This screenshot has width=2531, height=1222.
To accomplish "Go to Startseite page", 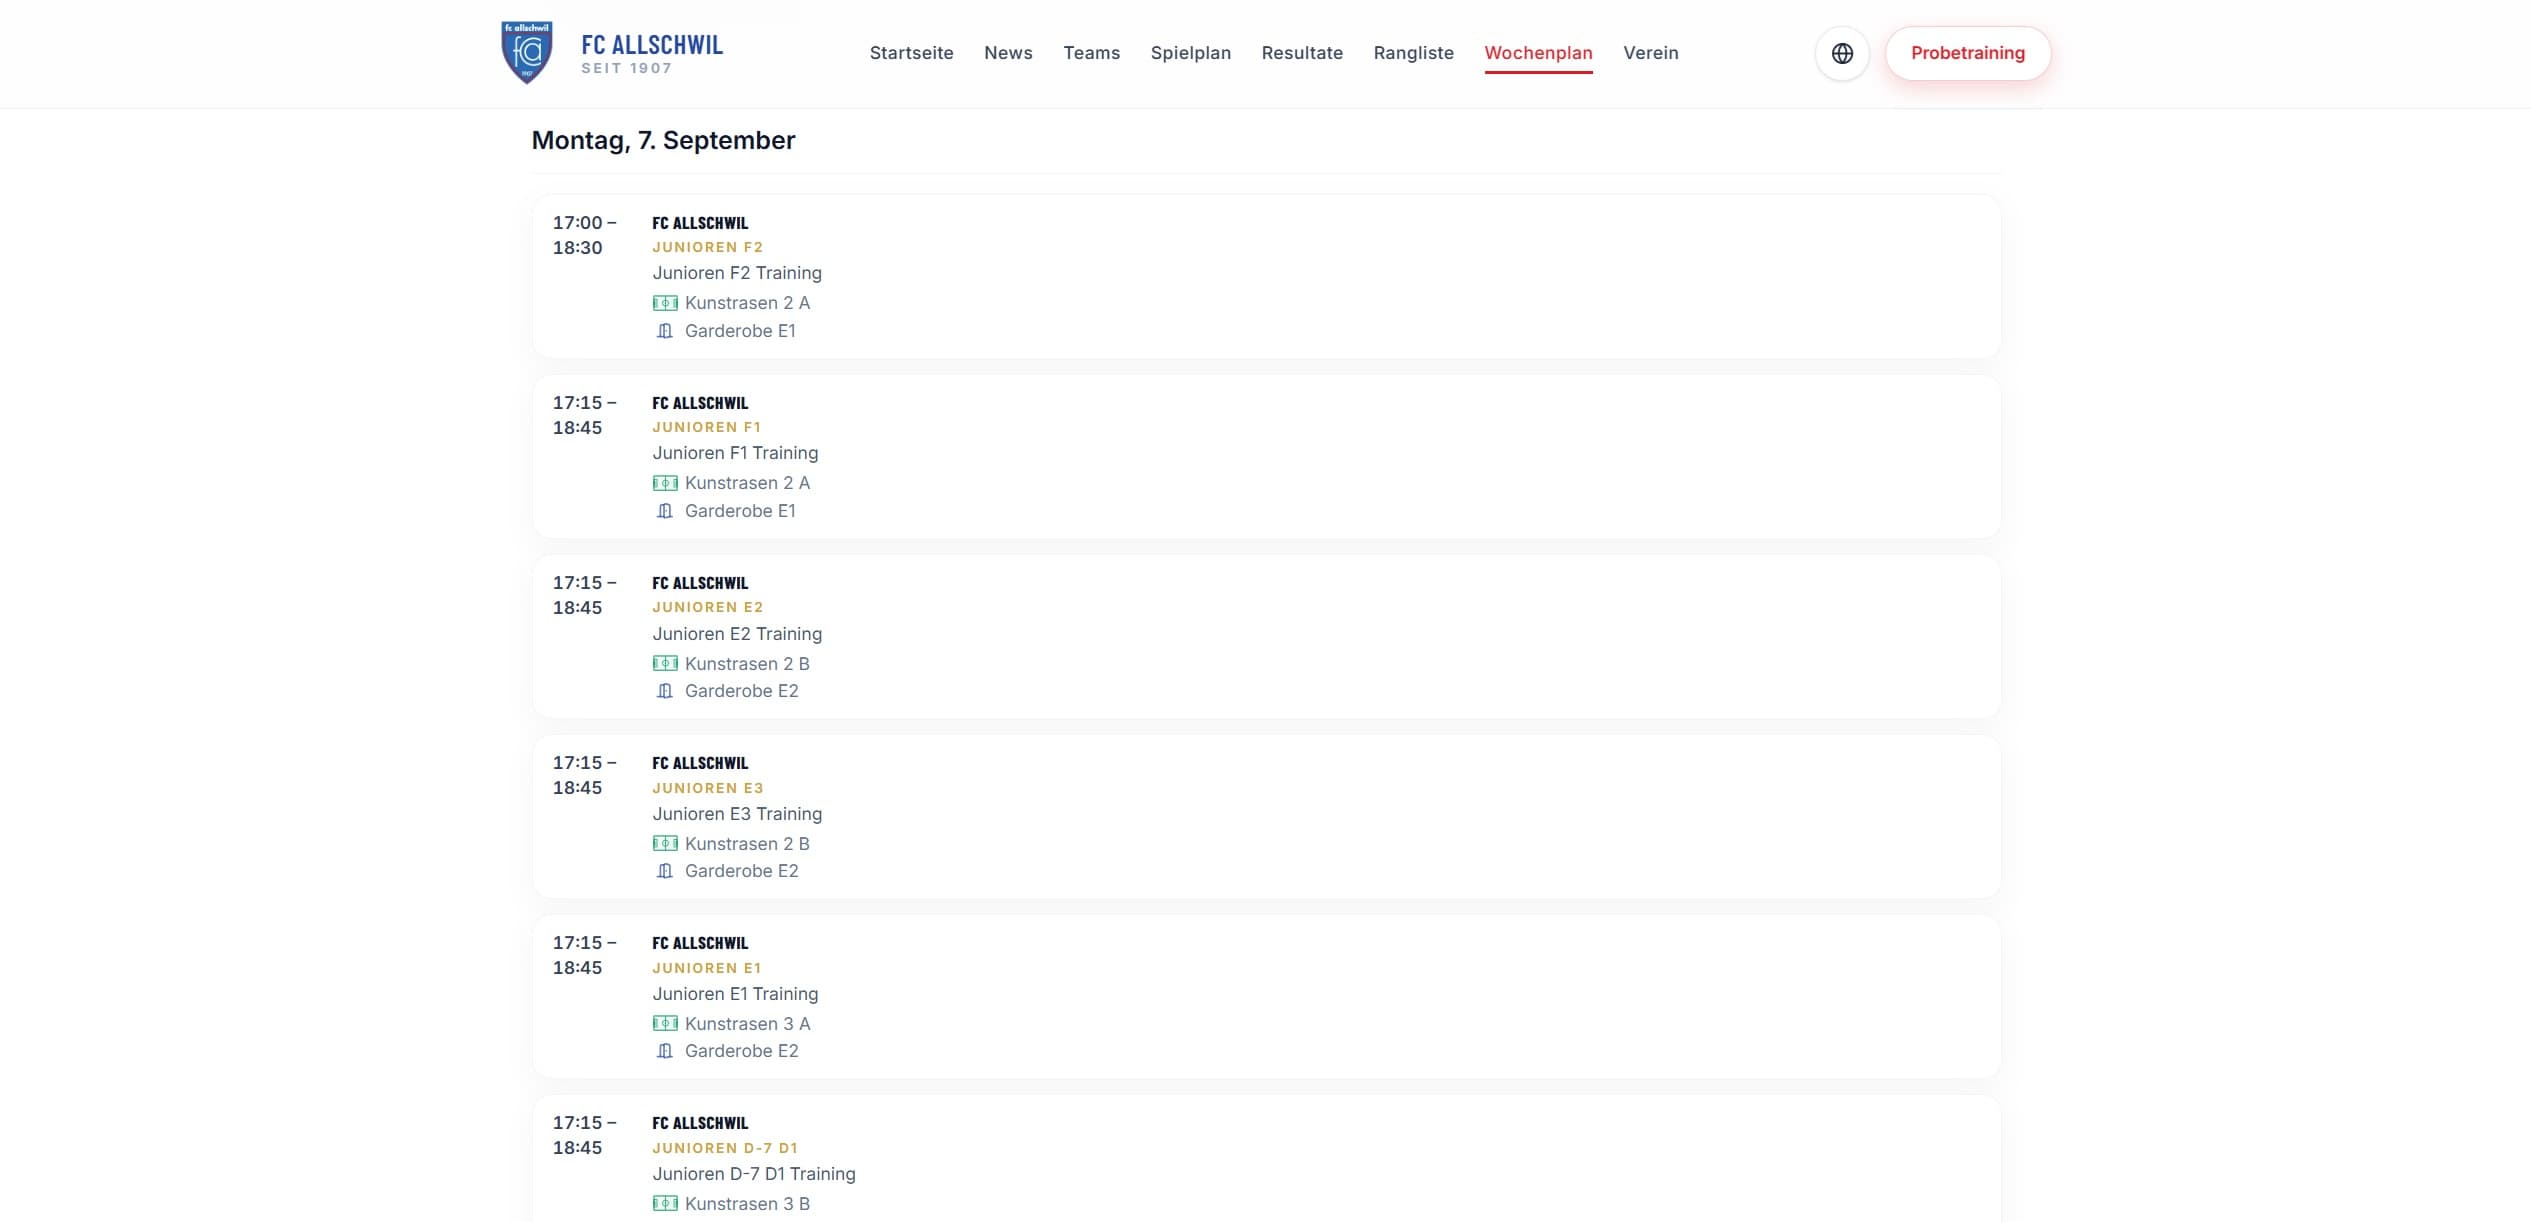I will (911, 53).
